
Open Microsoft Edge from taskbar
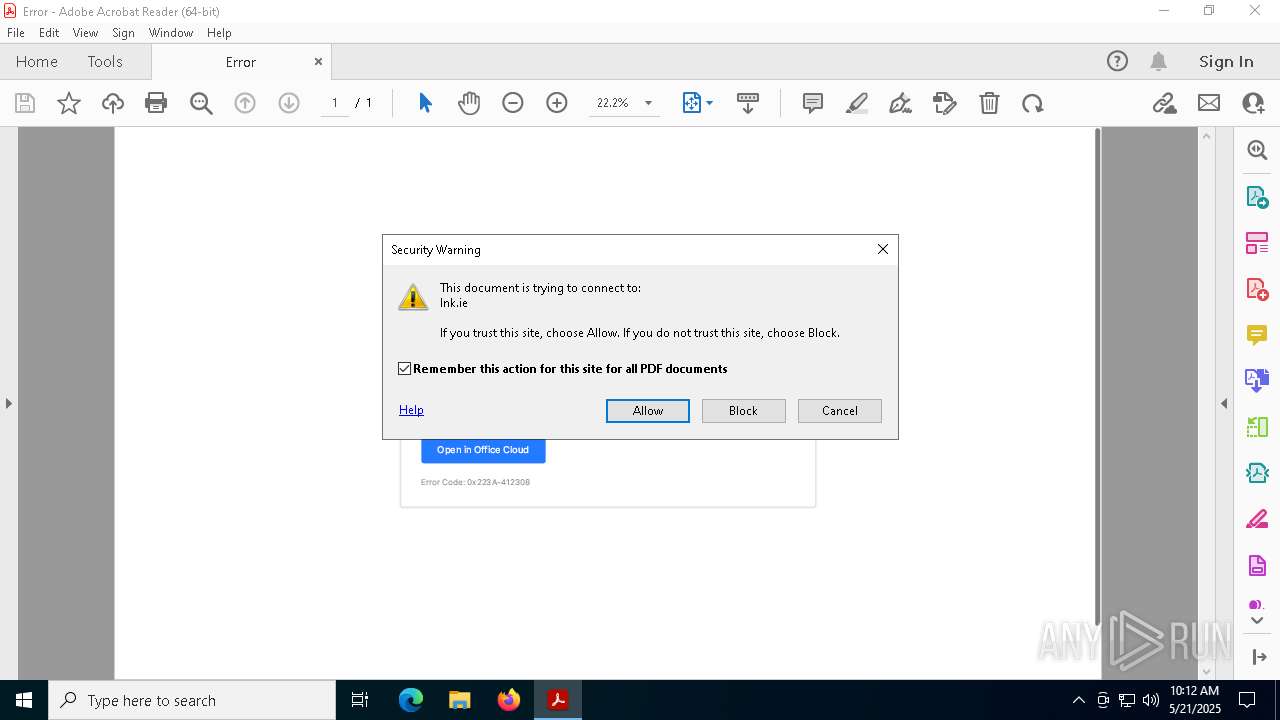(411, 700)
